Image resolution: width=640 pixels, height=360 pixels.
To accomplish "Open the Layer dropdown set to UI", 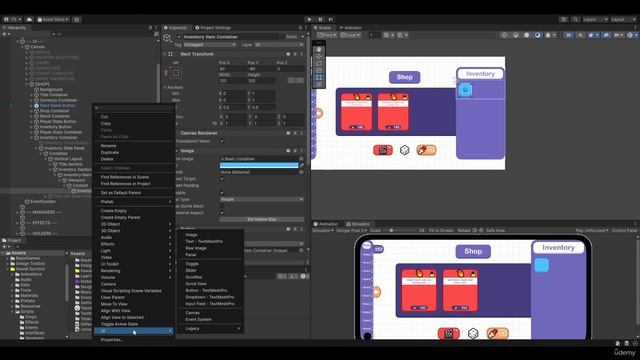I will pos(279,44).
